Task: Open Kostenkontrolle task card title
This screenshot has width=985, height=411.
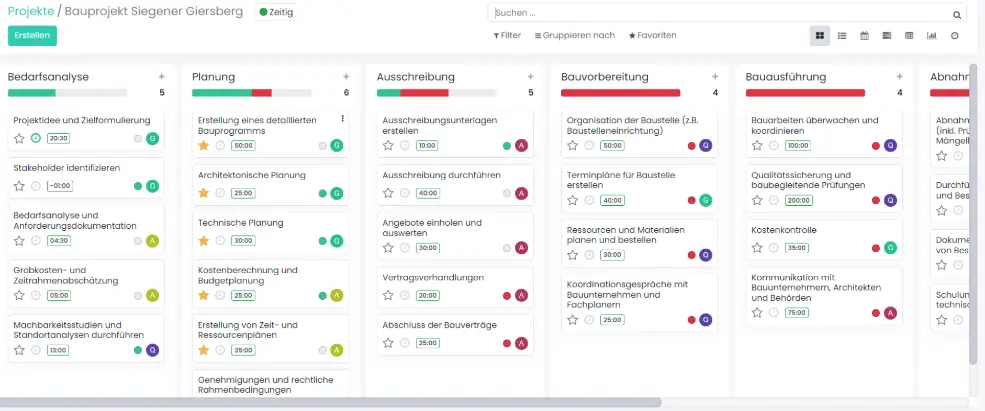Action: point(784,230)
